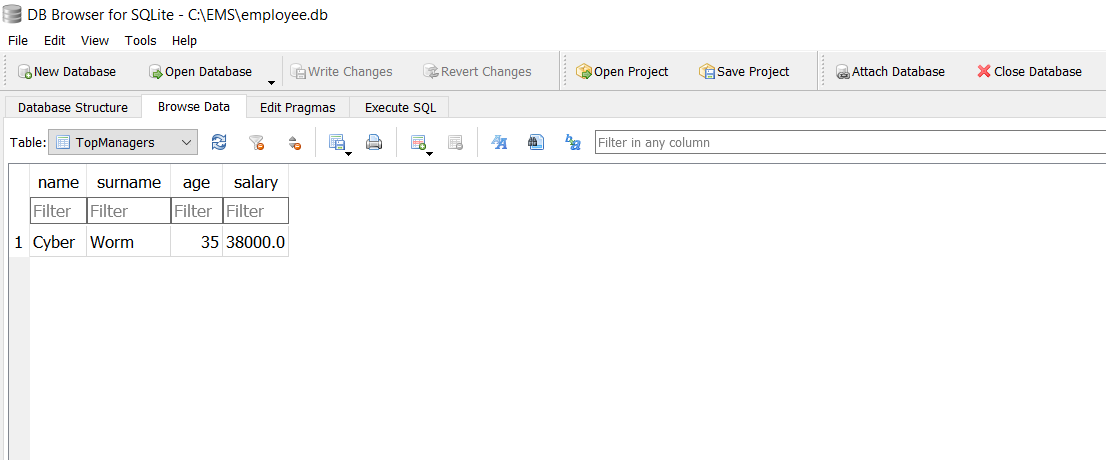The image size is (1106, 460).
Task: Expand the new record dropdown arrow
Action: [429, 153]
